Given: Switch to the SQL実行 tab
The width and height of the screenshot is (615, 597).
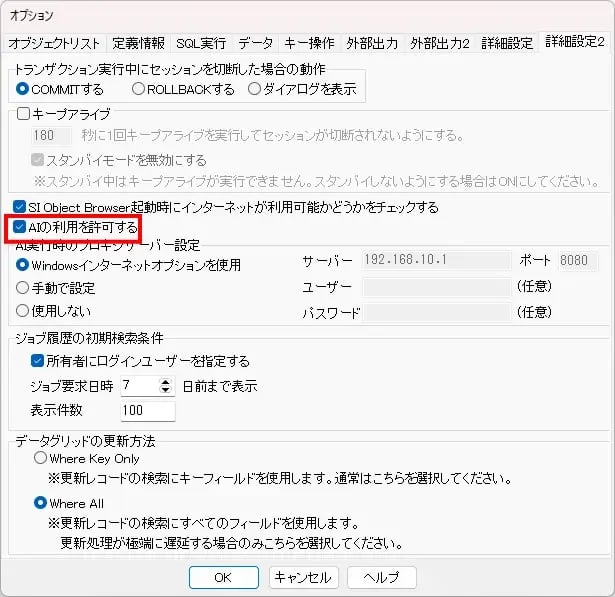Looking at the screenshot, I should click(201, 43).
